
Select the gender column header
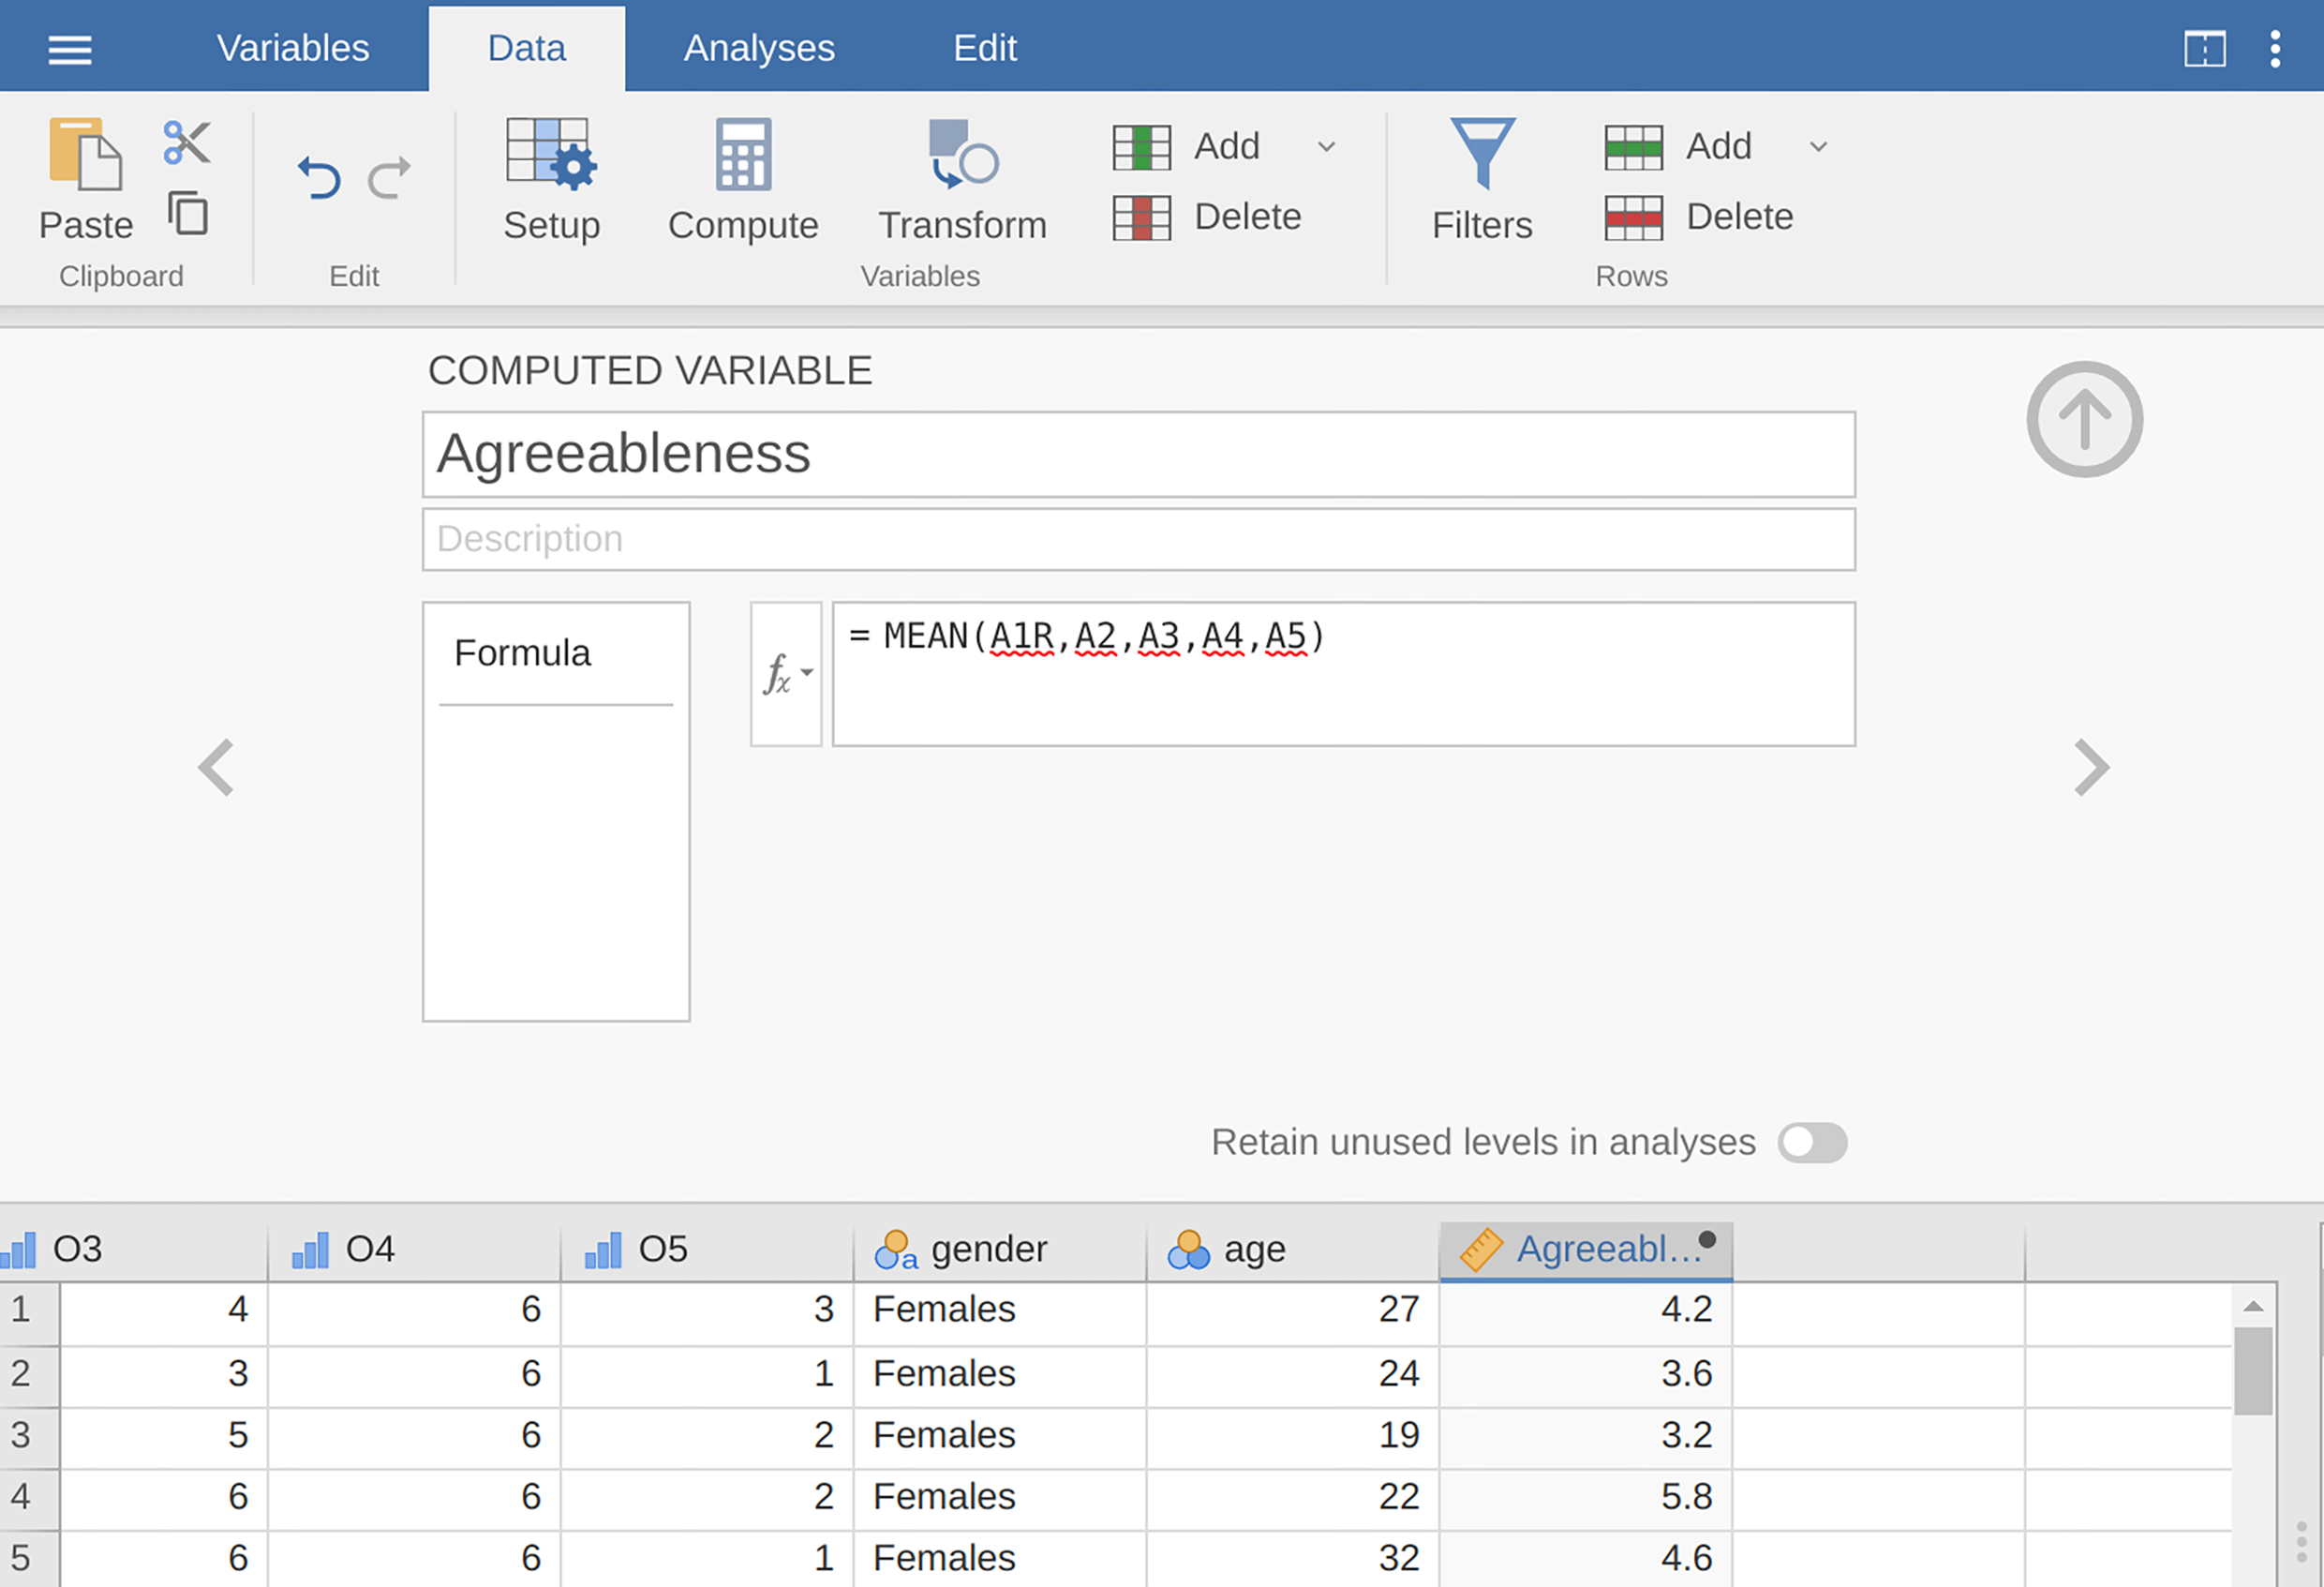point(1000,1250)
